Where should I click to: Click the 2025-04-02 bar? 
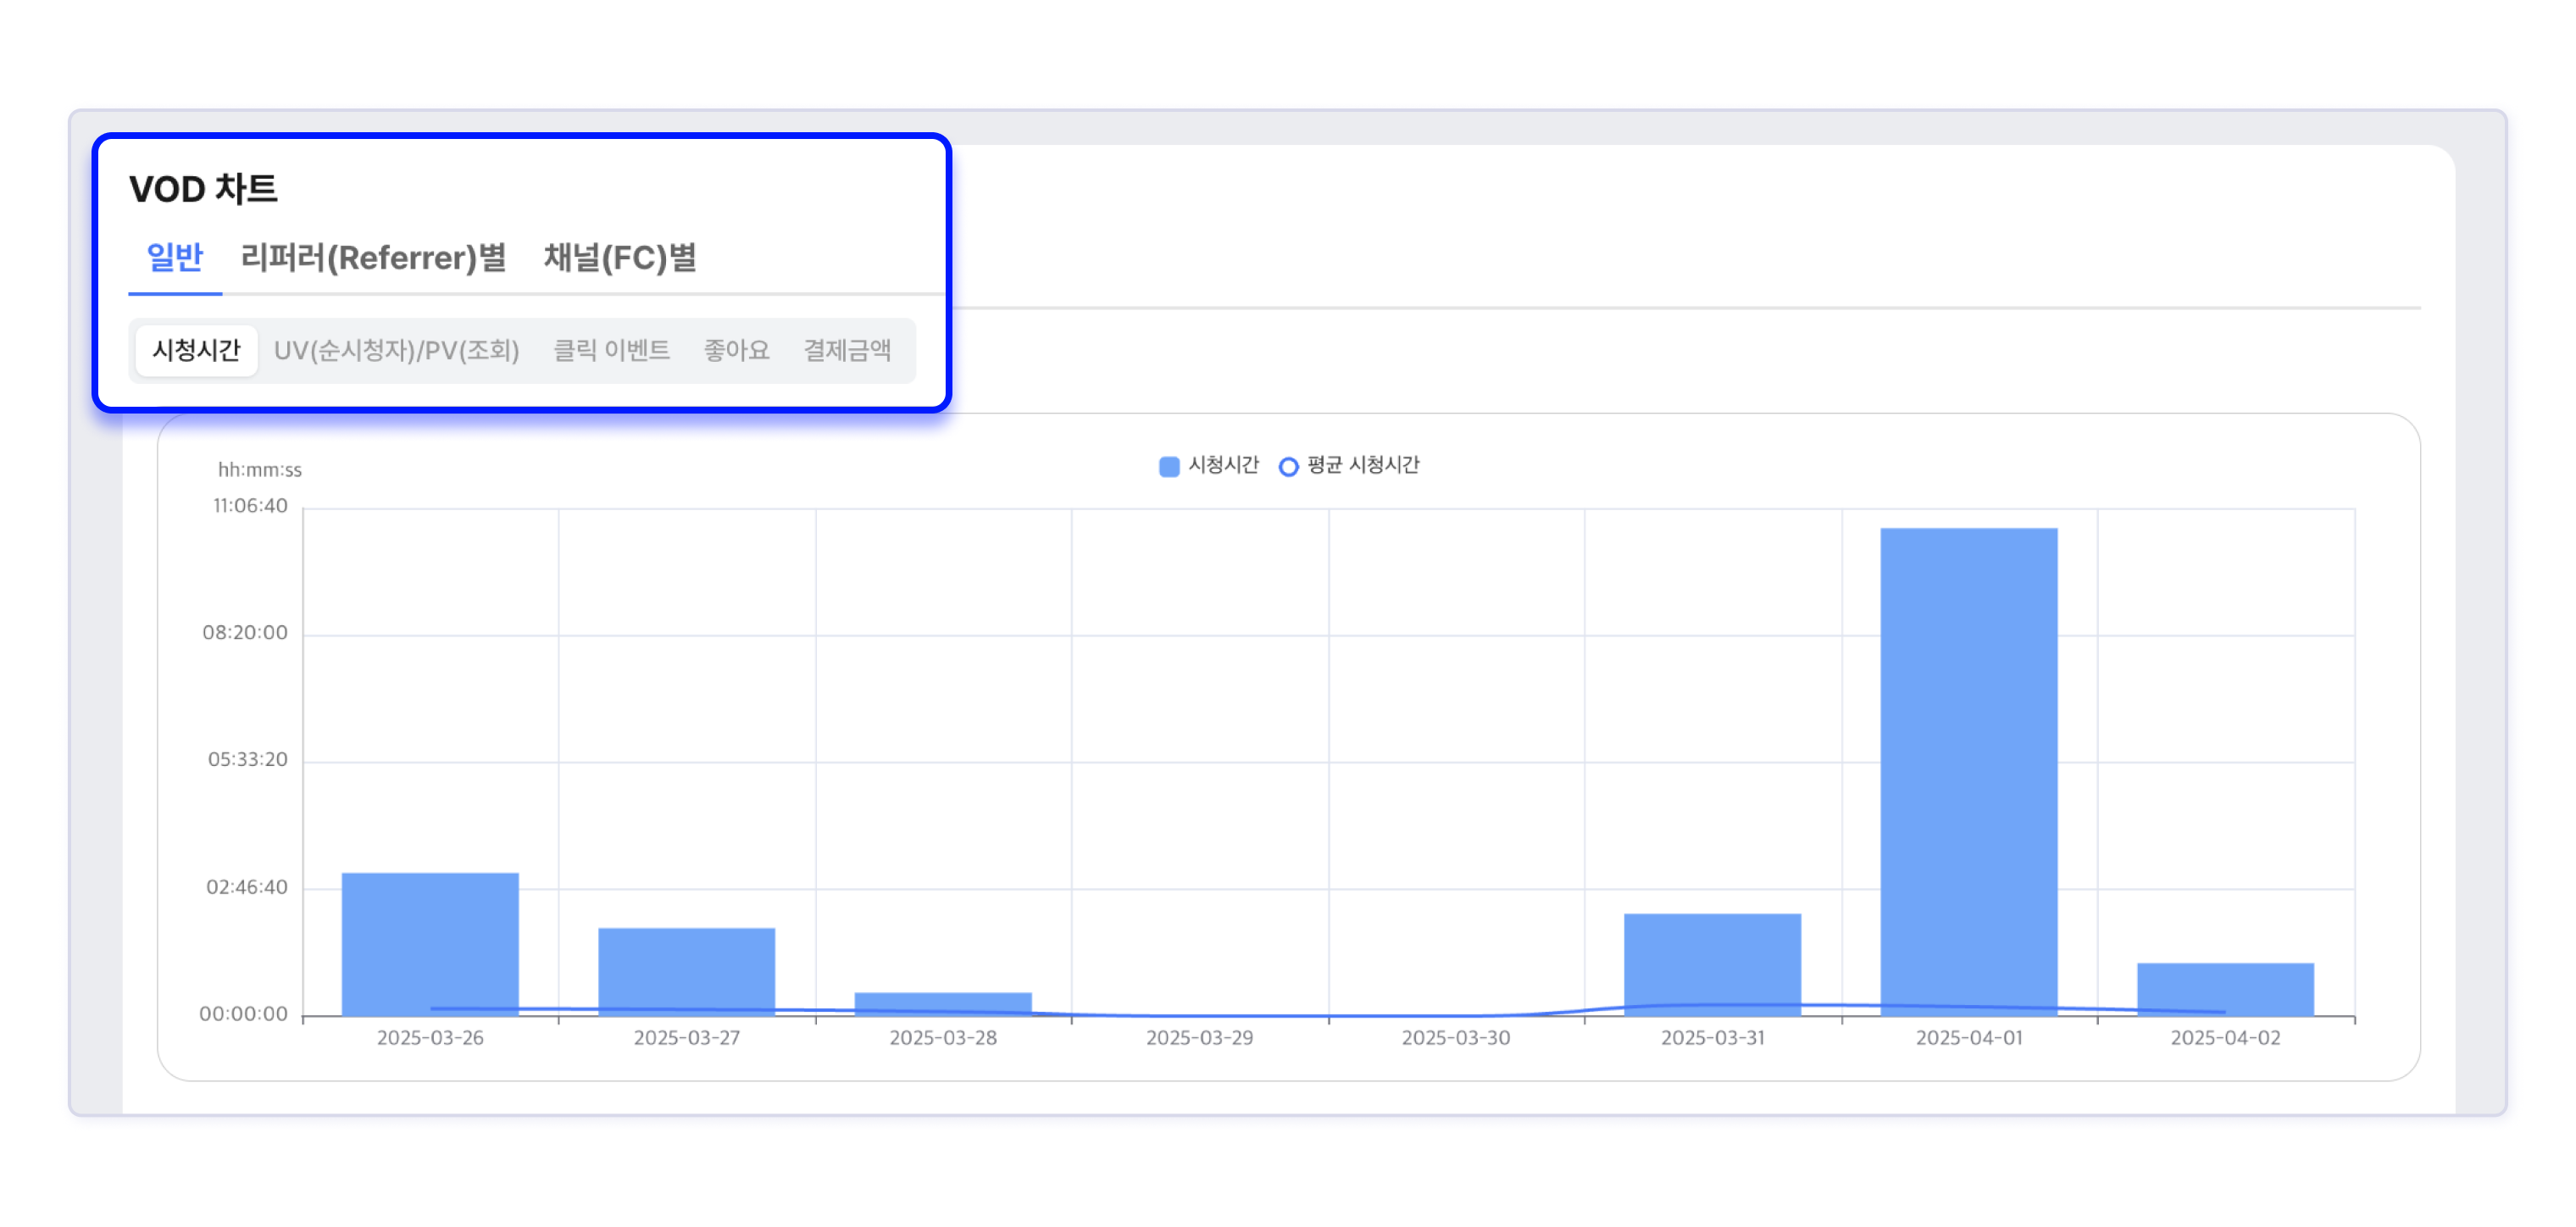[x=2225, y=985]
